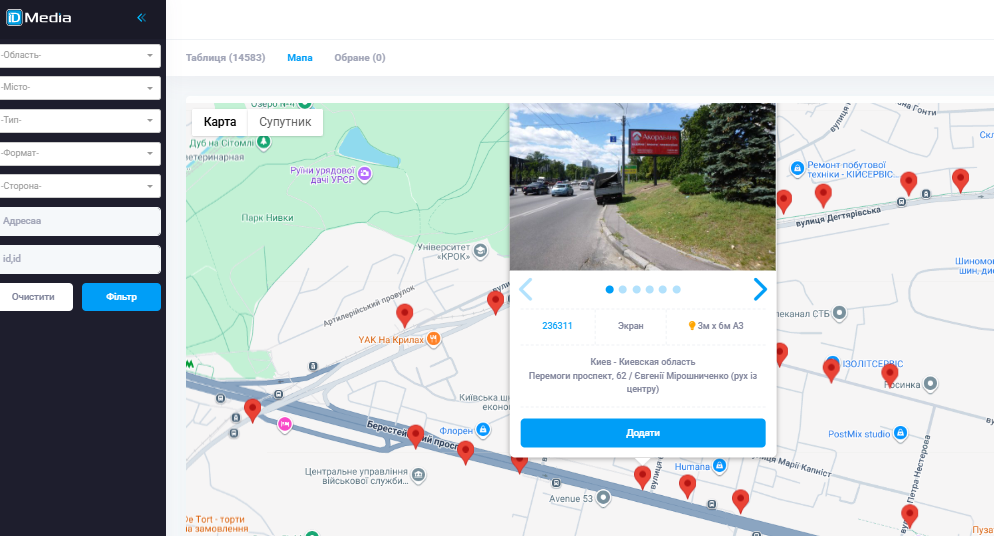This screenshot has height=536, width=994.
Task: Click the lightbulb icon near 3м х 6м
Action: click(x=692, y=326)
